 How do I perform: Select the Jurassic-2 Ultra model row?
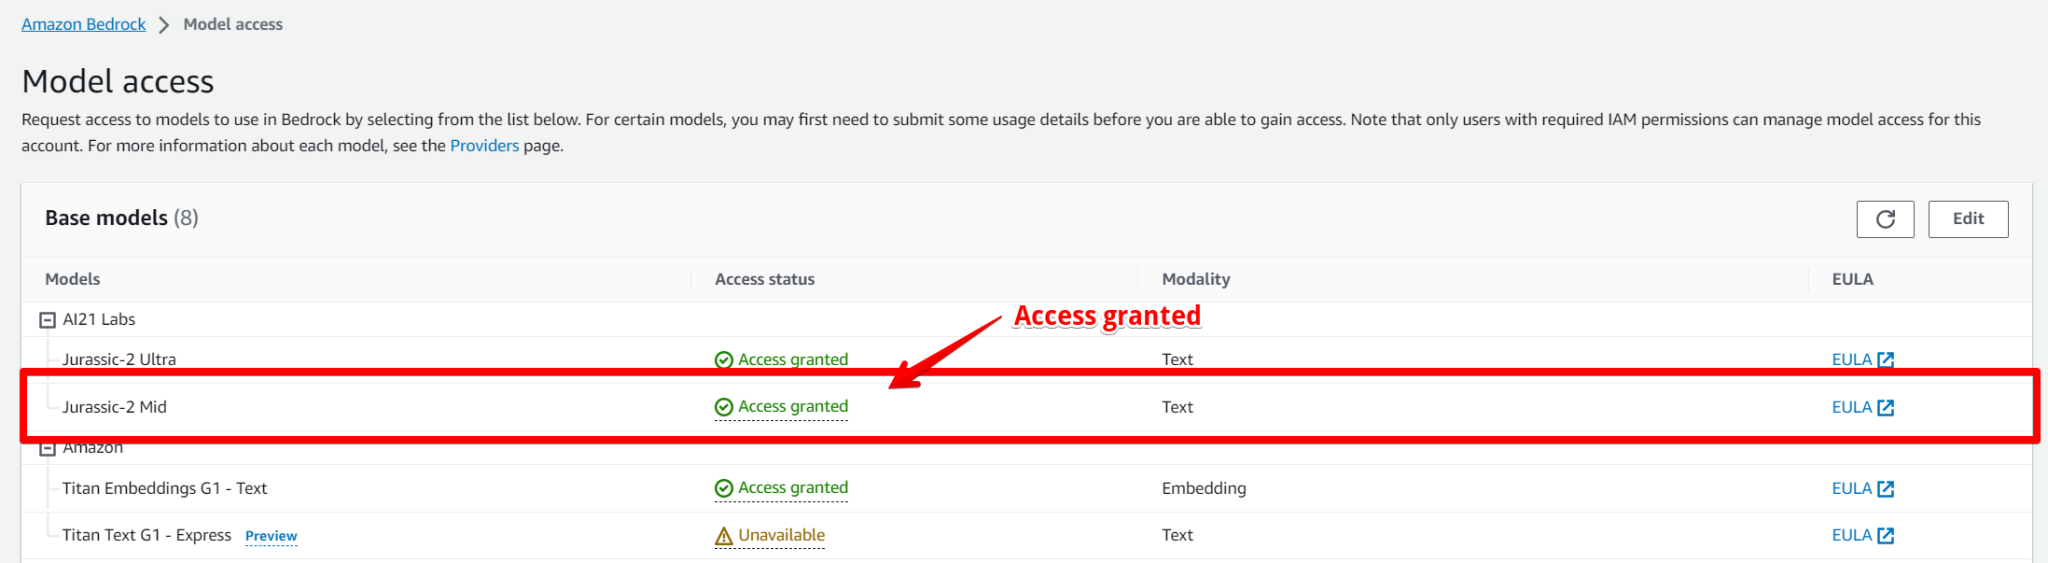[x=119, y=359]
